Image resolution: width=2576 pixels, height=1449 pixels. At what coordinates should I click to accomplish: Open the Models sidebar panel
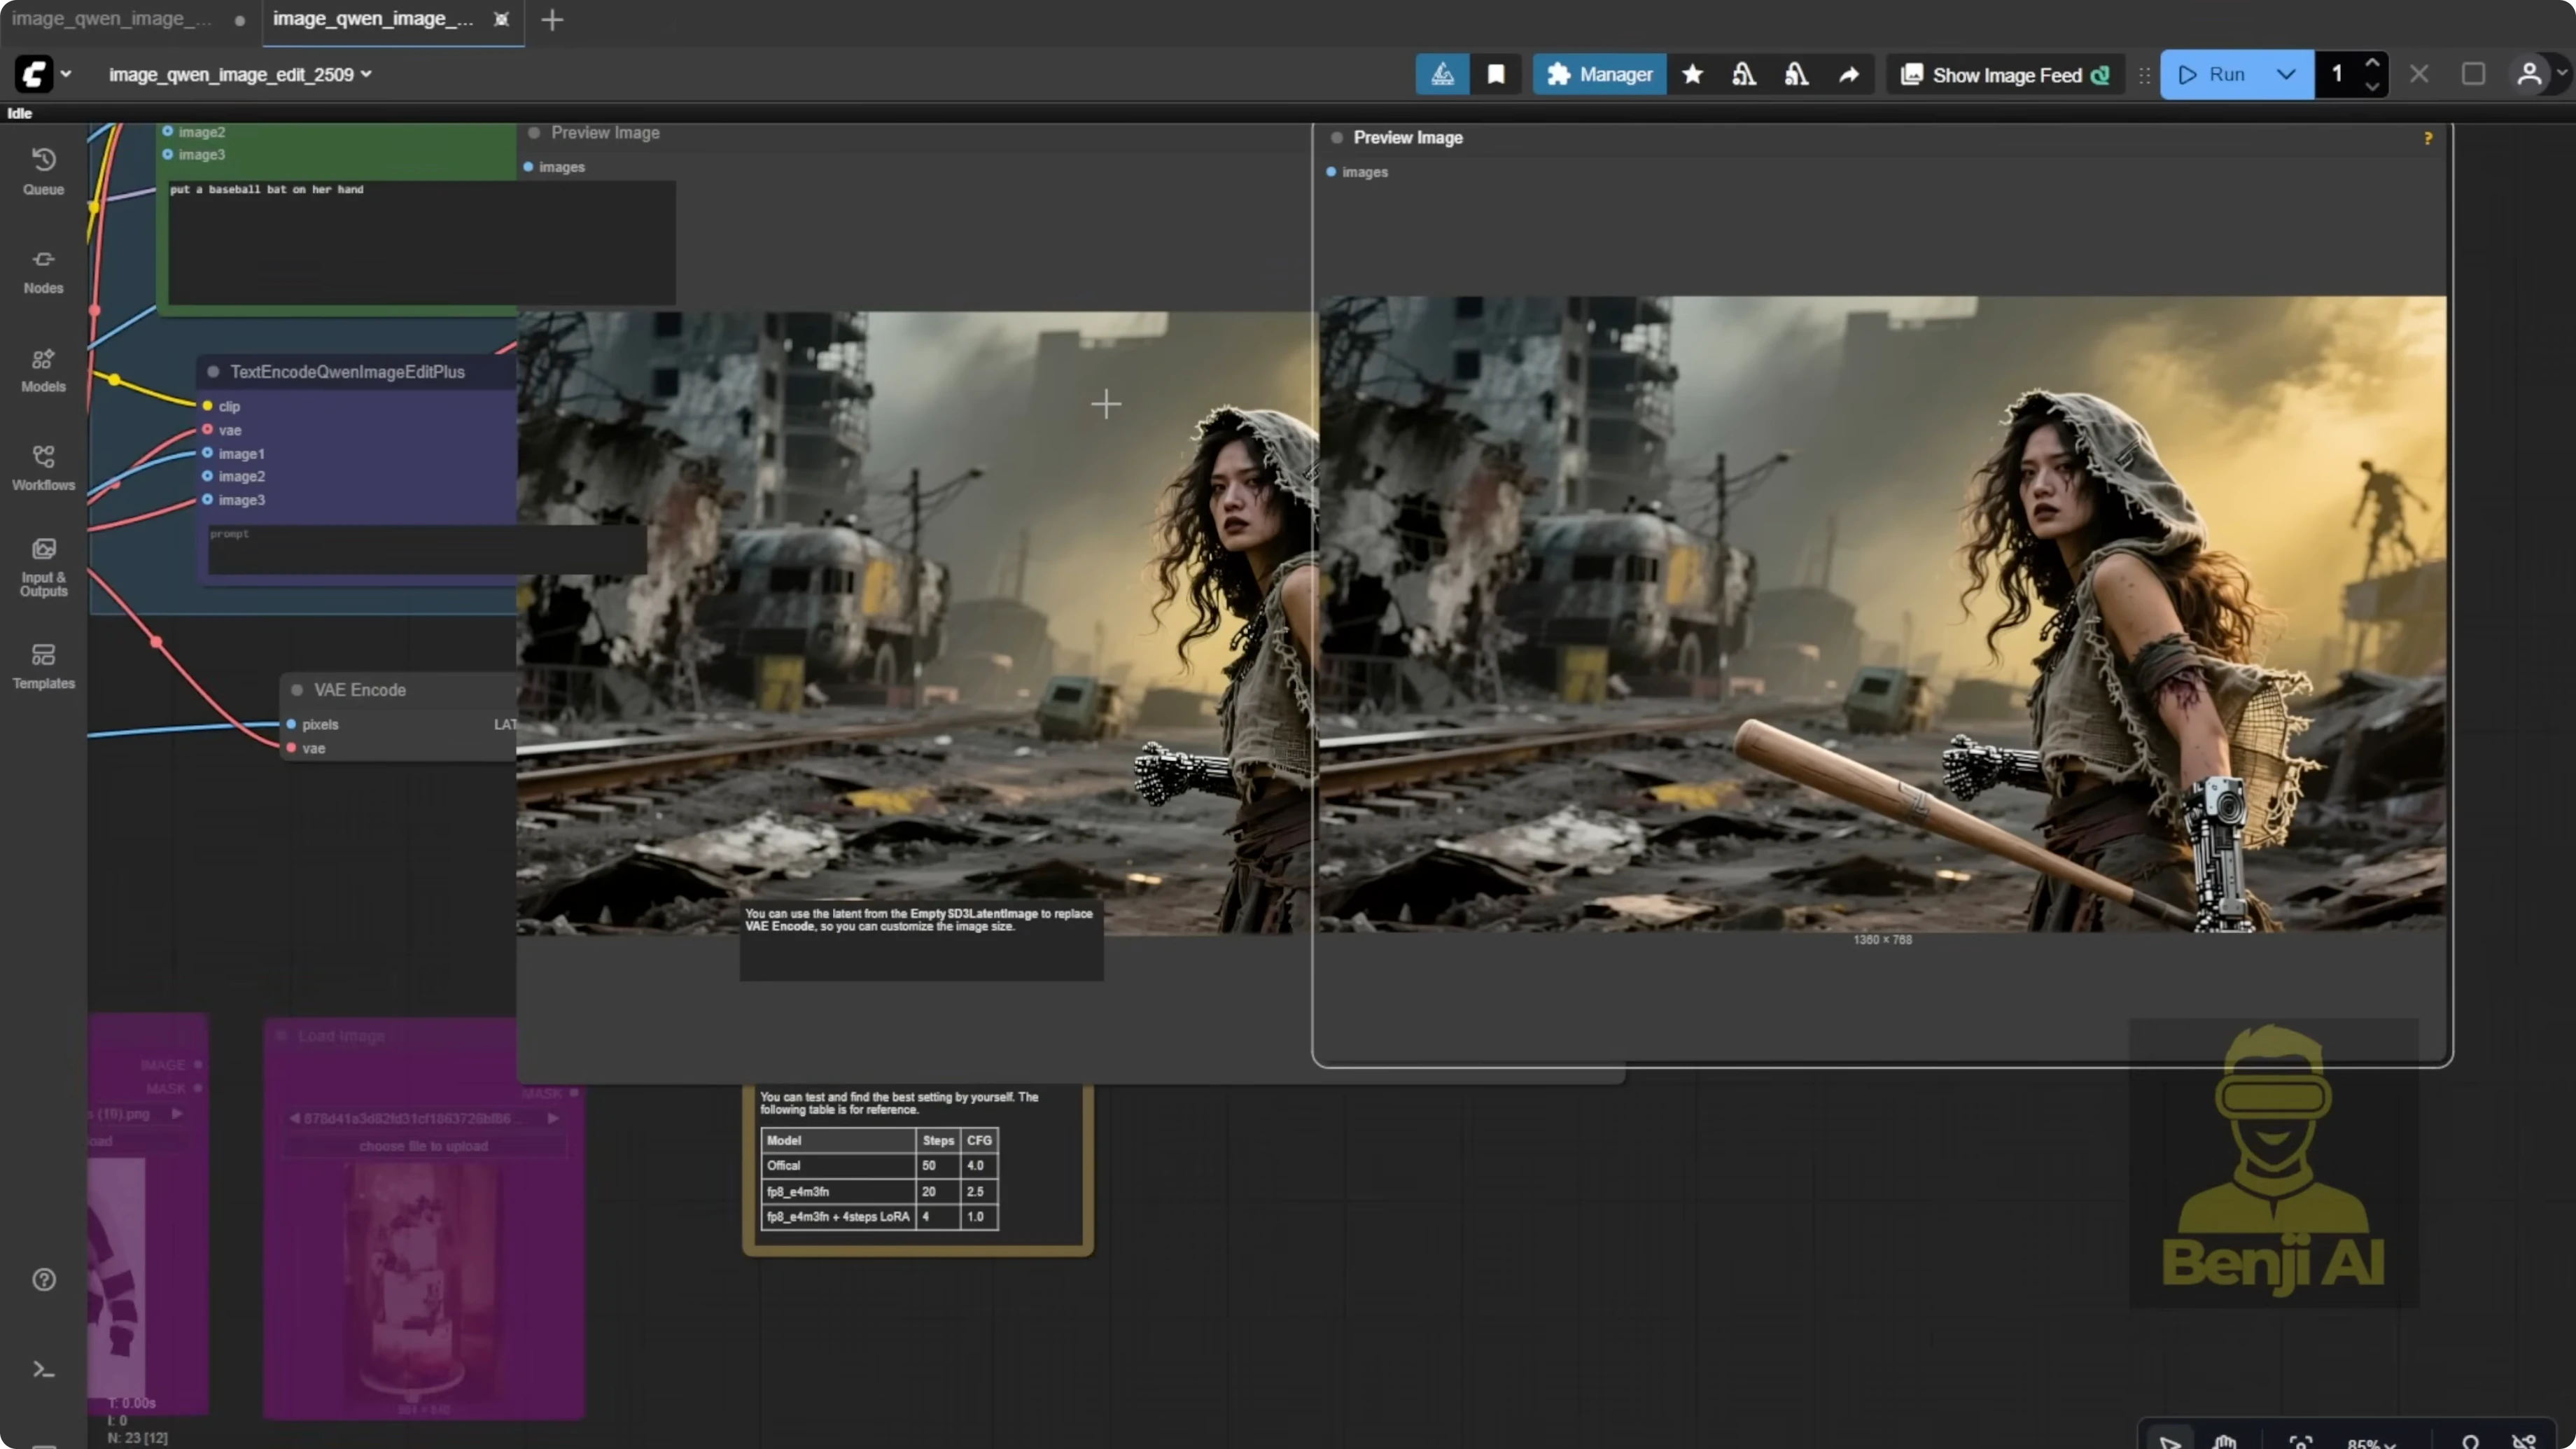(x=43, y=369)
